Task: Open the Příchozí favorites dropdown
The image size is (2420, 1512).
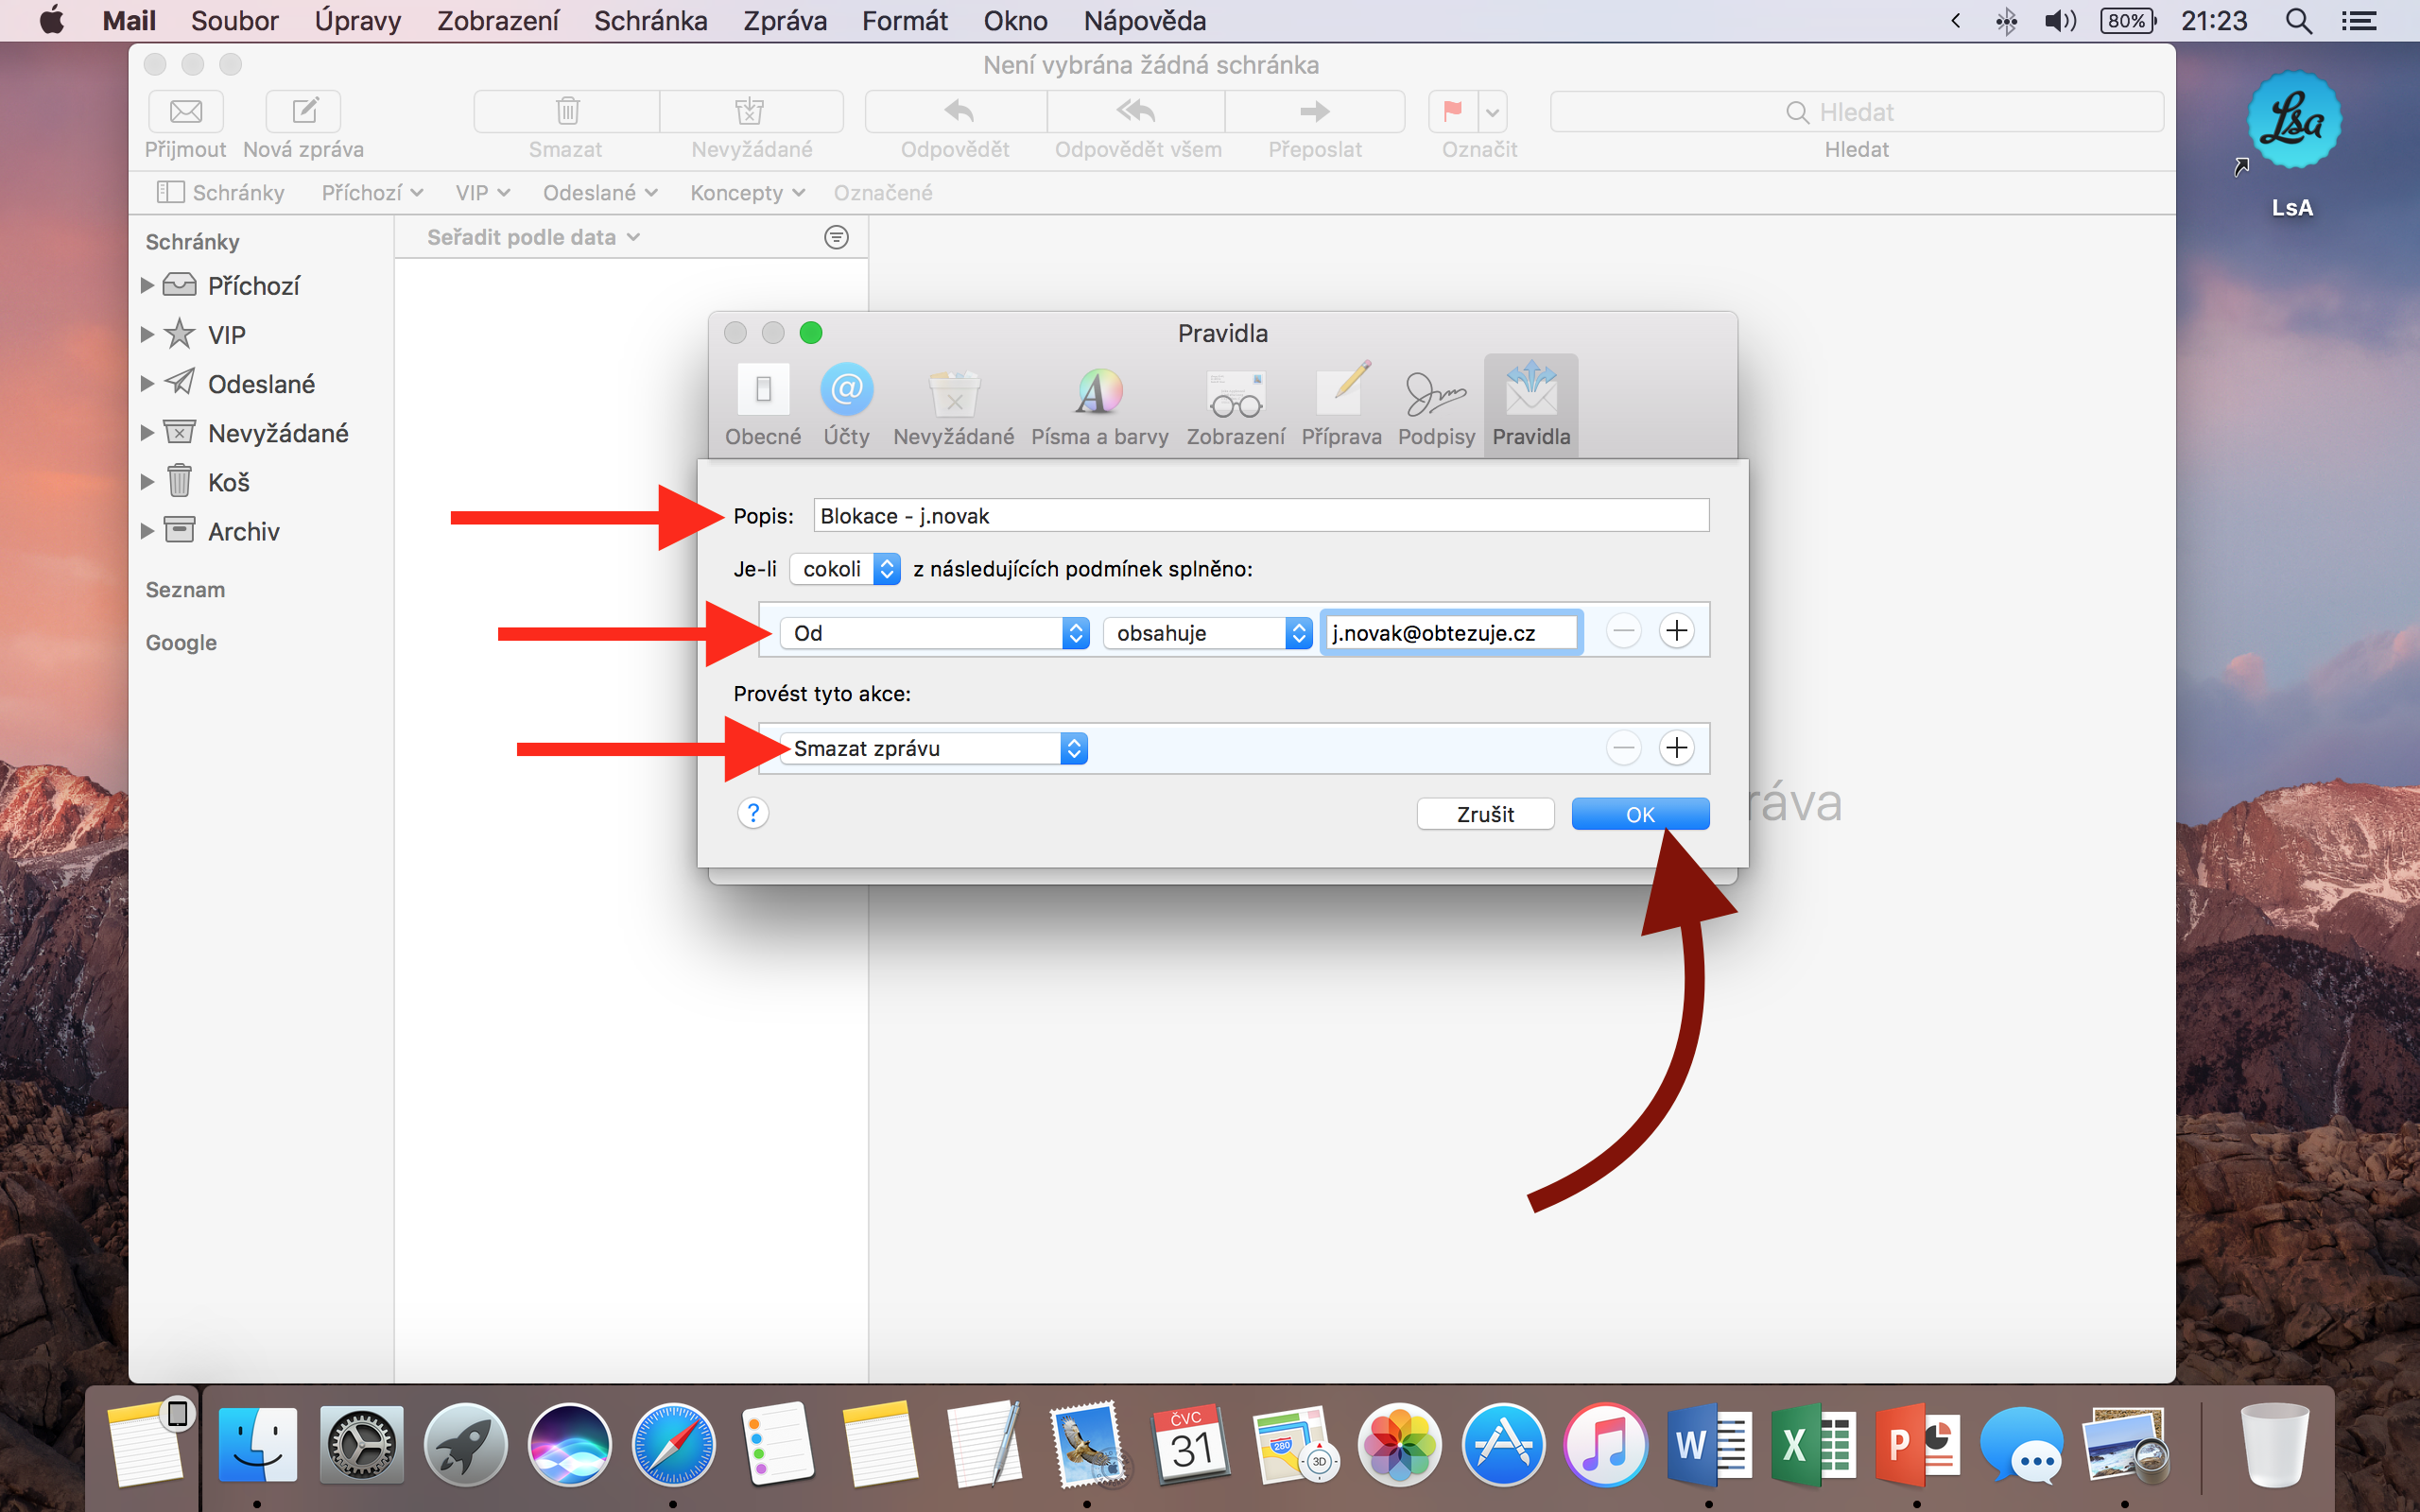Action: tap(372, 192)
